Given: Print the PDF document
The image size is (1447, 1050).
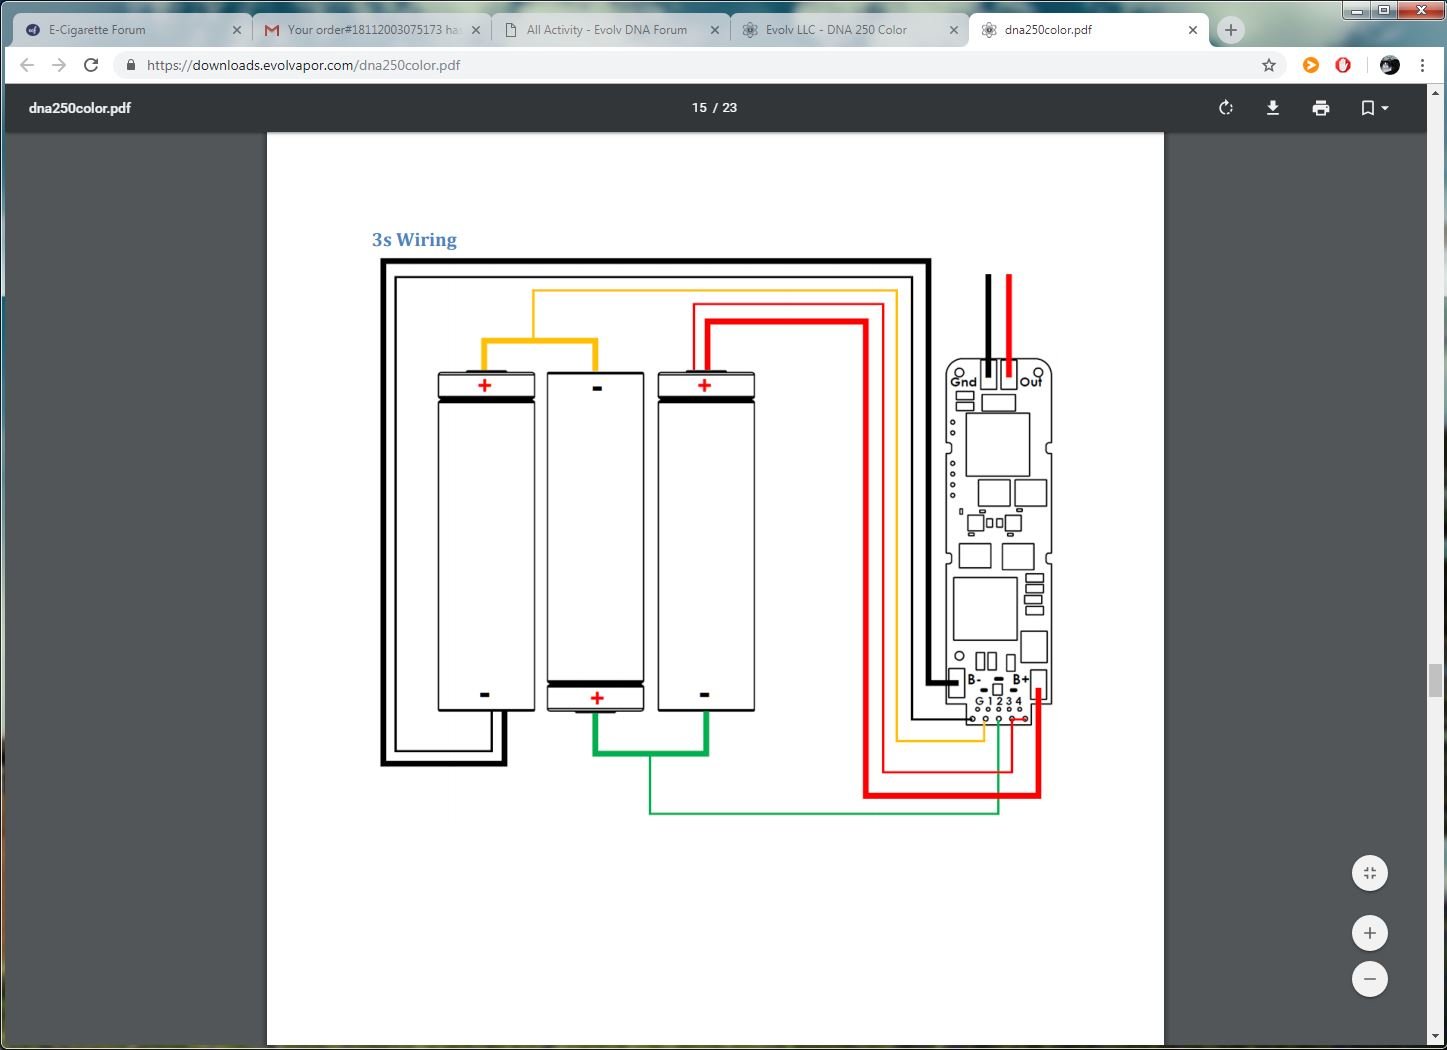Looking at the screenshot, I should point(1321,108).
